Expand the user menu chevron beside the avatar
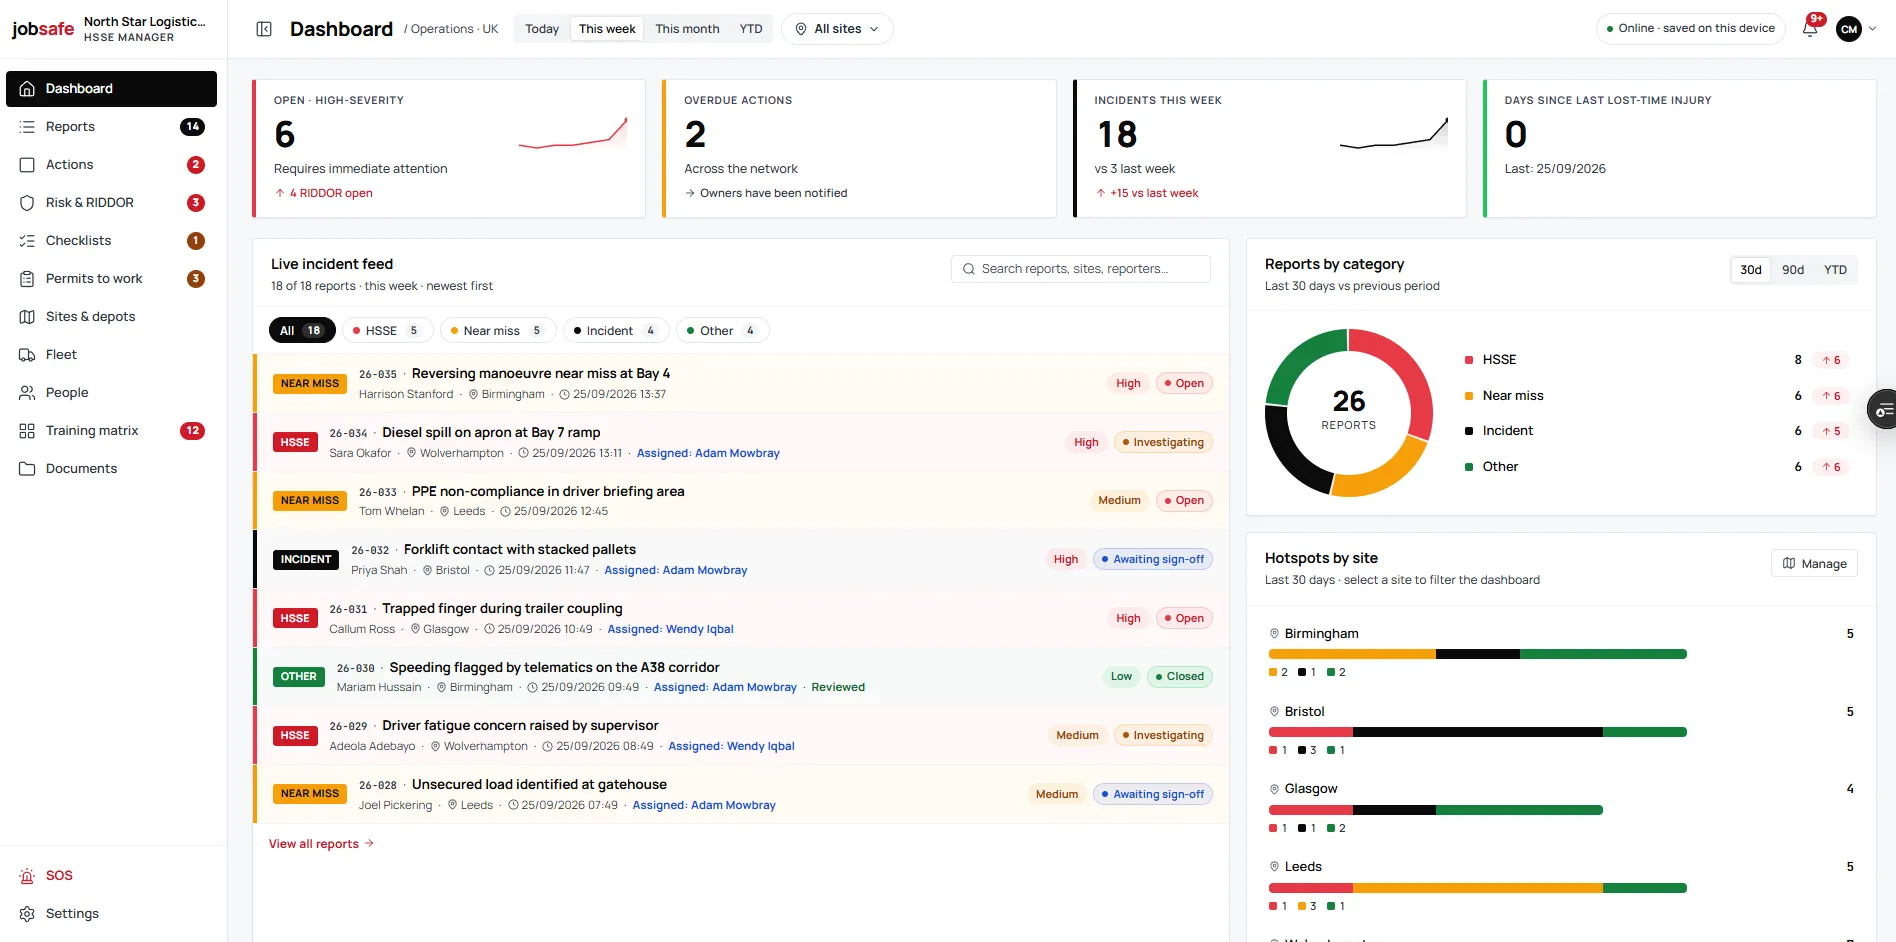Image resolution: width=1896 pixels, height=942 pixels. [x=1872, y=29]
